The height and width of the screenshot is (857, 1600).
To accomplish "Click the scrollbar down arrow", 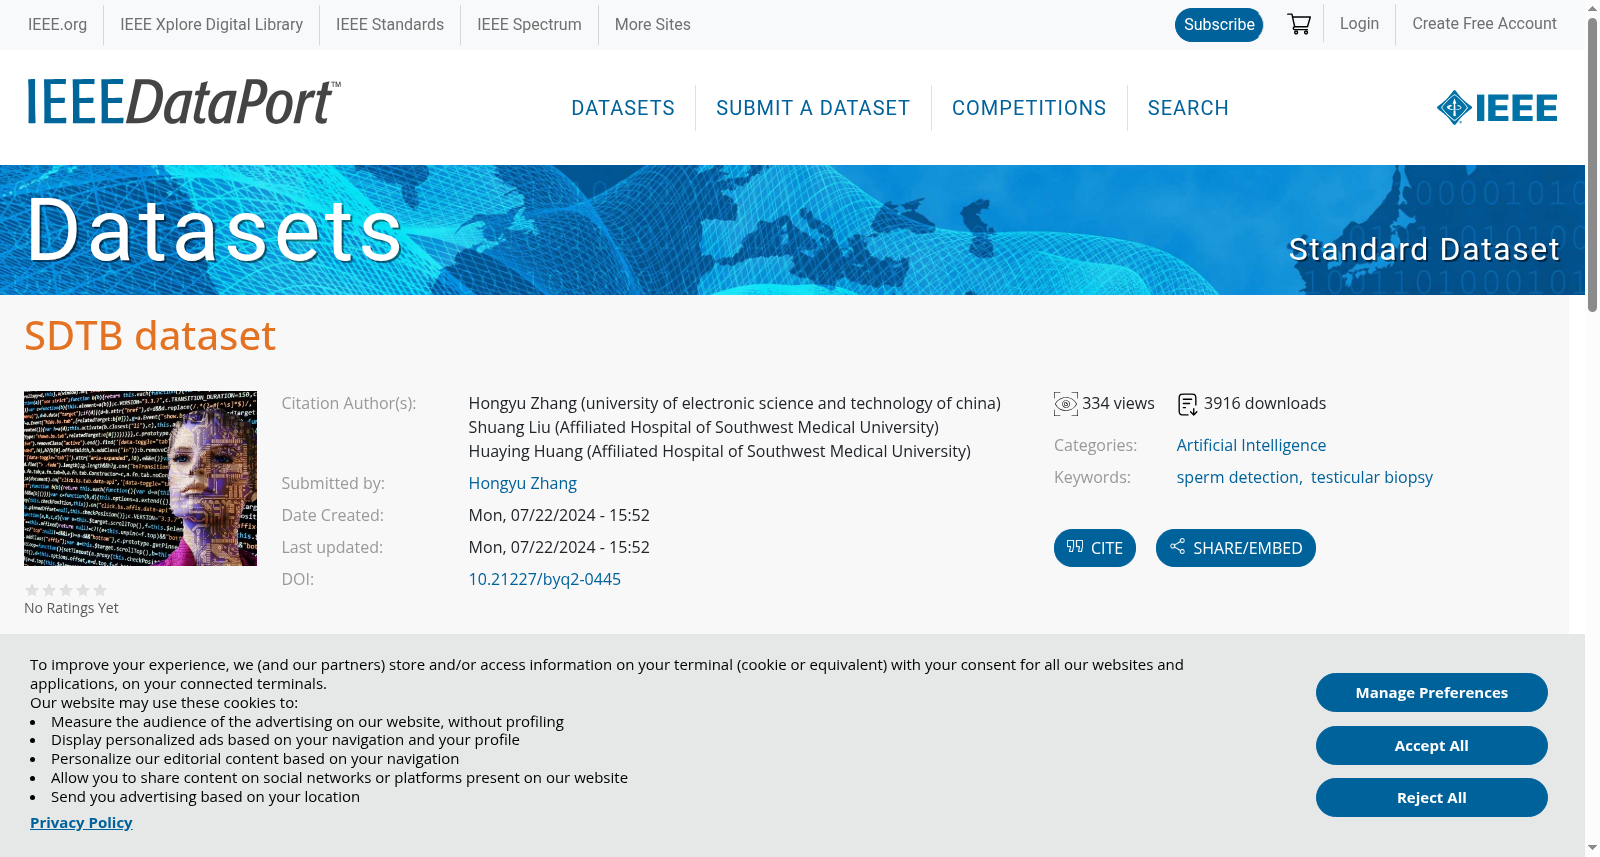I will (1592, 848).
